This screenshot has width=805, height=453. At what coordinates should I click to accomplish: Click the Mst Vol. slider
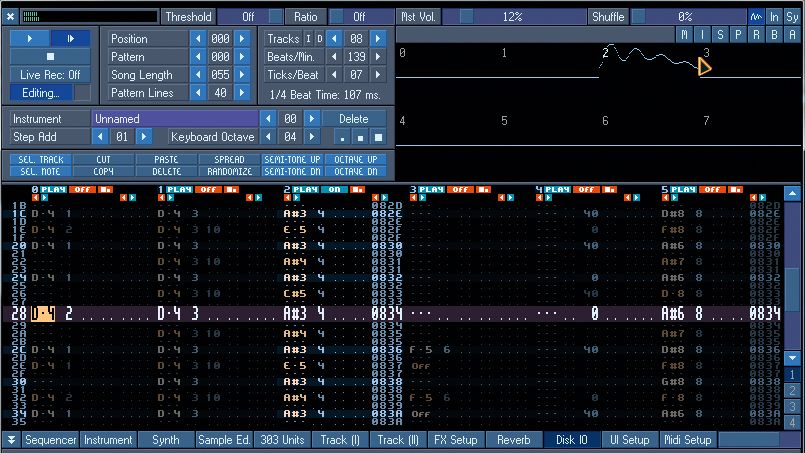click(512, 17)
